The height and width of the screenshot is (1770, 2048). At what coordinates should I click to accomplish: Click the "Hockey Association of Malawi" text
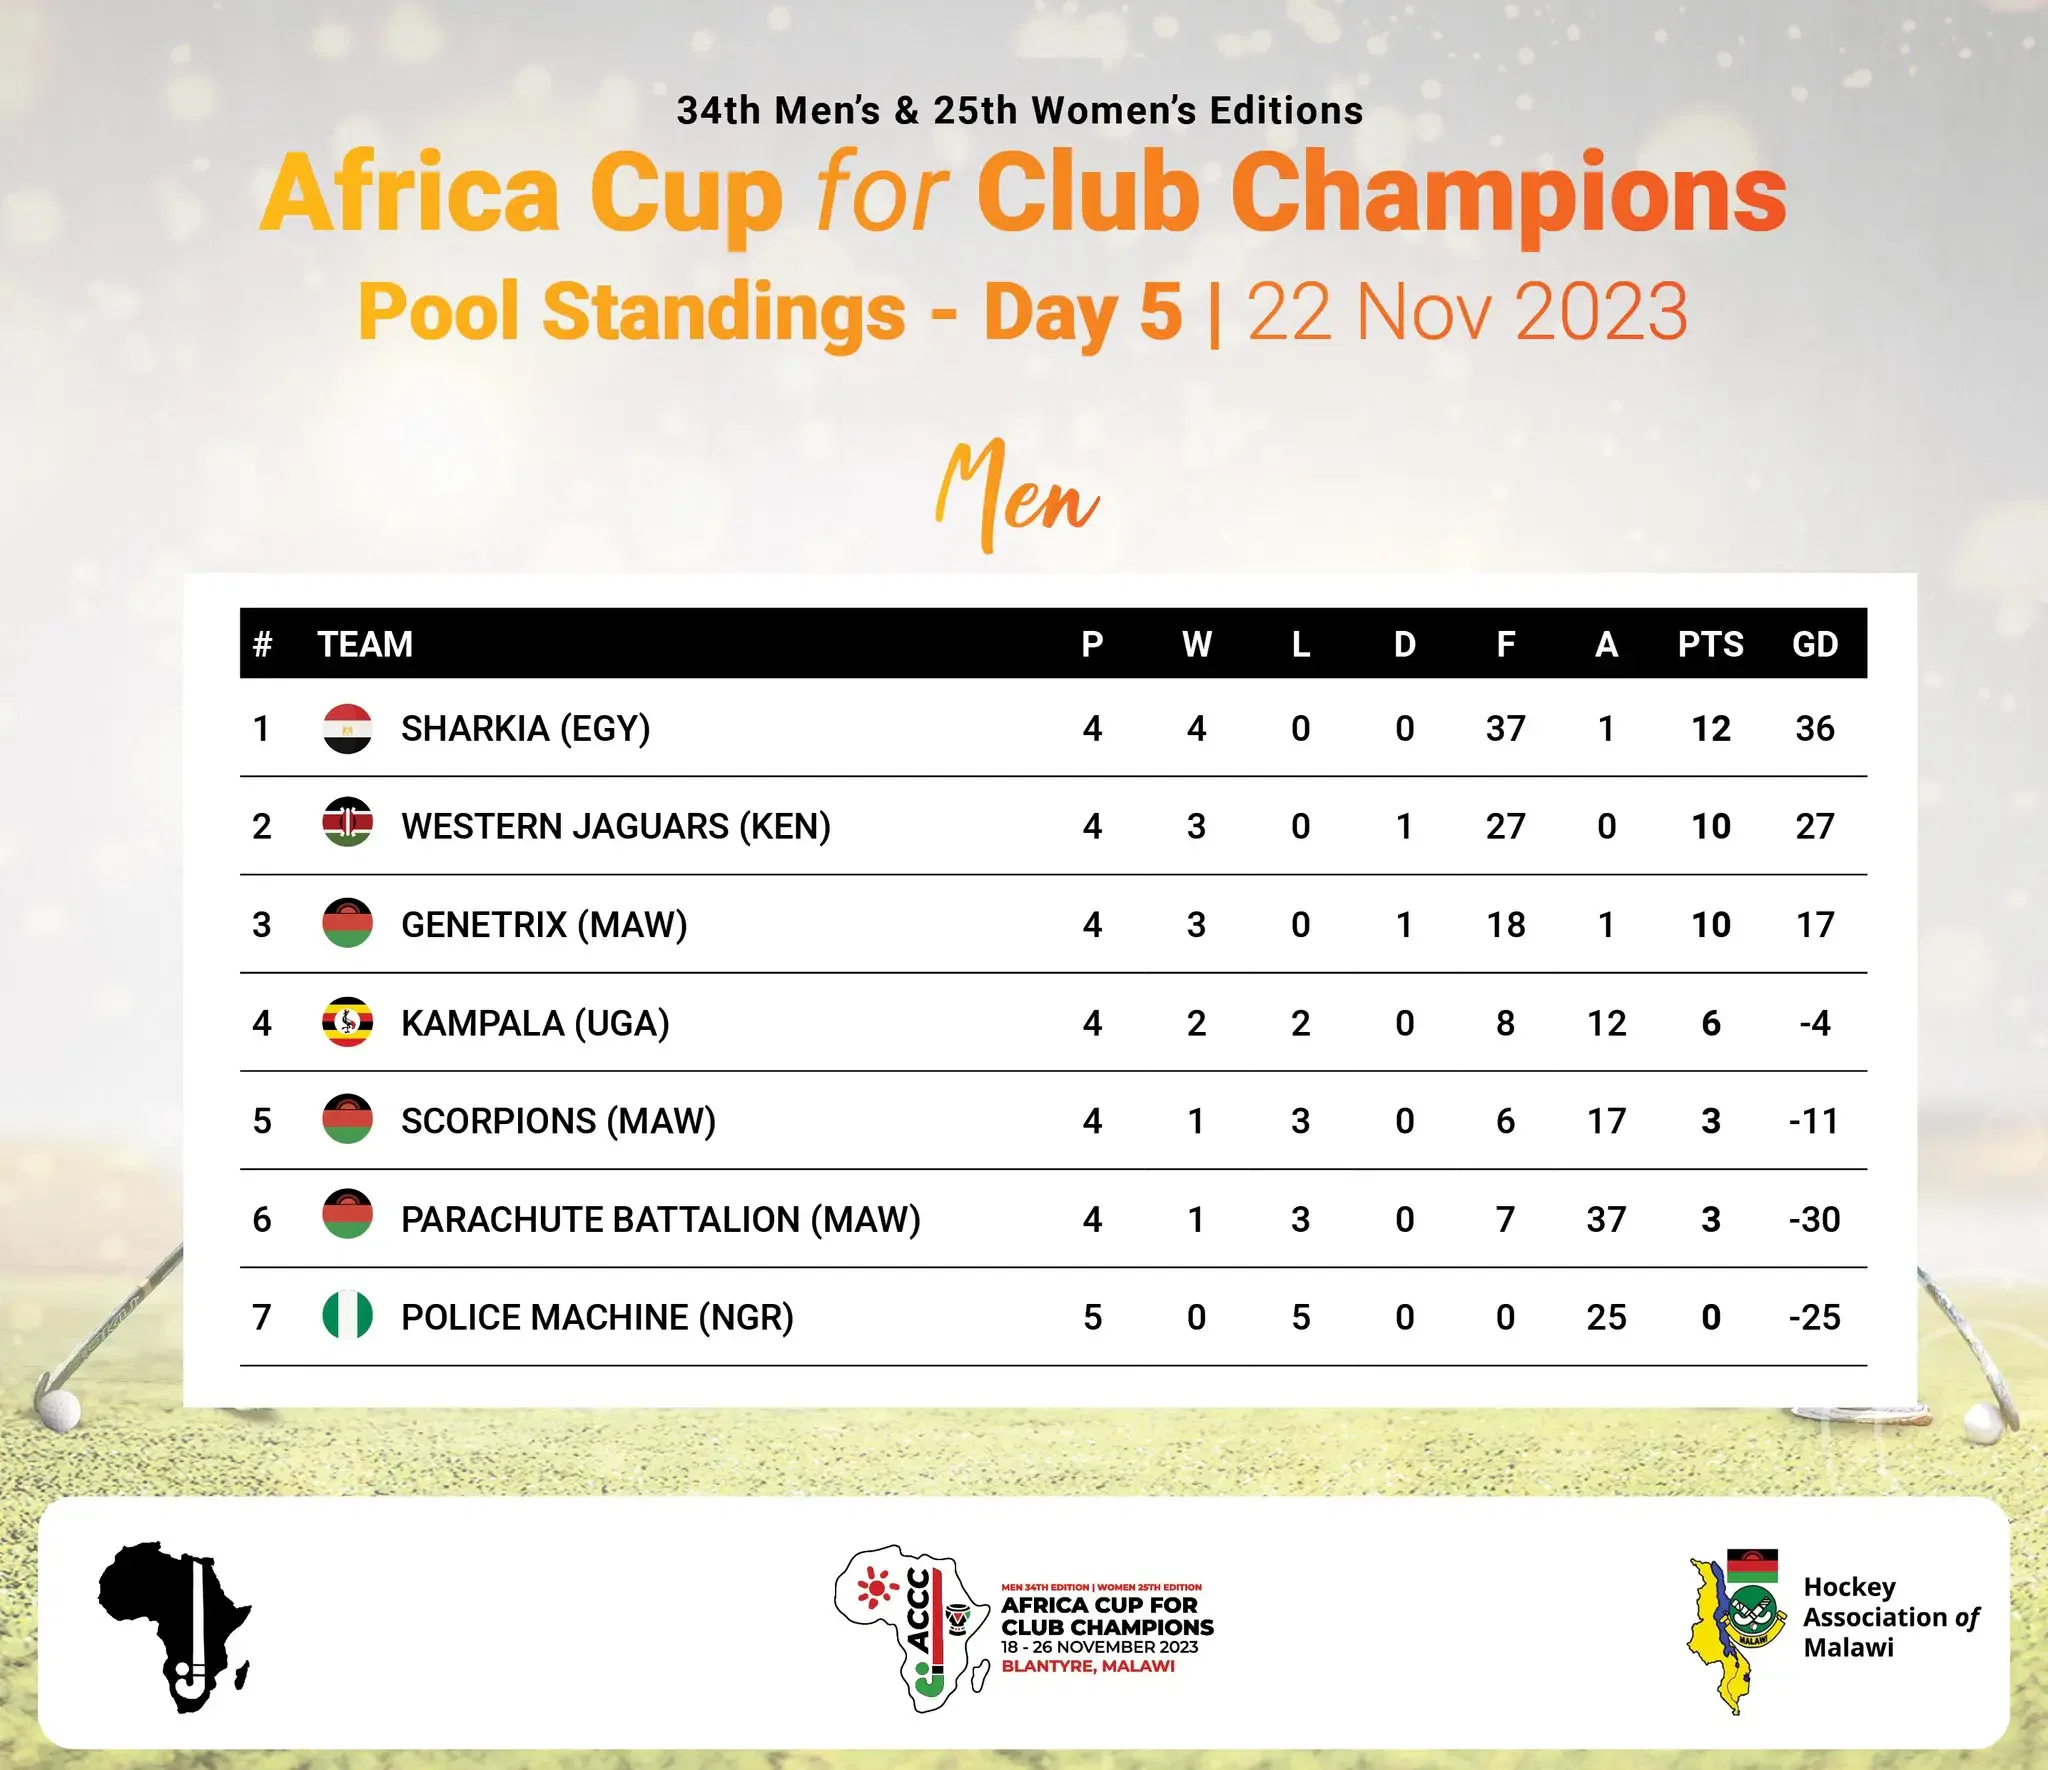click(x=1890, y=1618)
